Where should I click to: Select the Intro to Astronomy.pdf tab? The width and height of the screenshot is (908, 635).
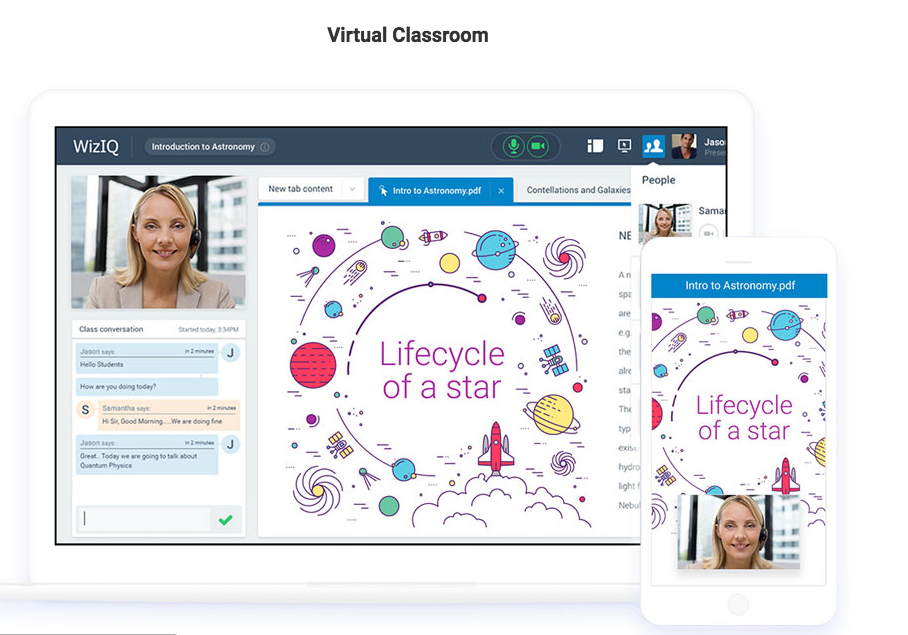pyautogui.click(x=433, y=190)
